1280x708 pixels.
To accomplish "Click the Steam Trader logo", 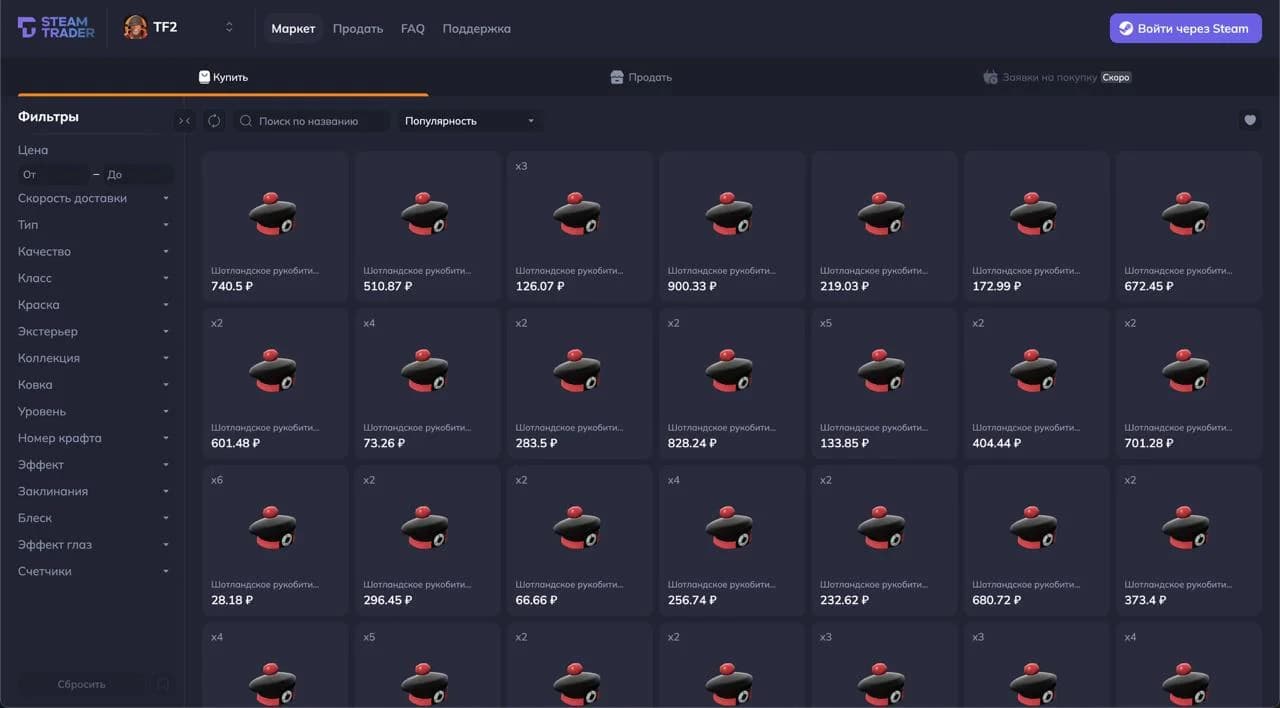I will tap(56, 28).
